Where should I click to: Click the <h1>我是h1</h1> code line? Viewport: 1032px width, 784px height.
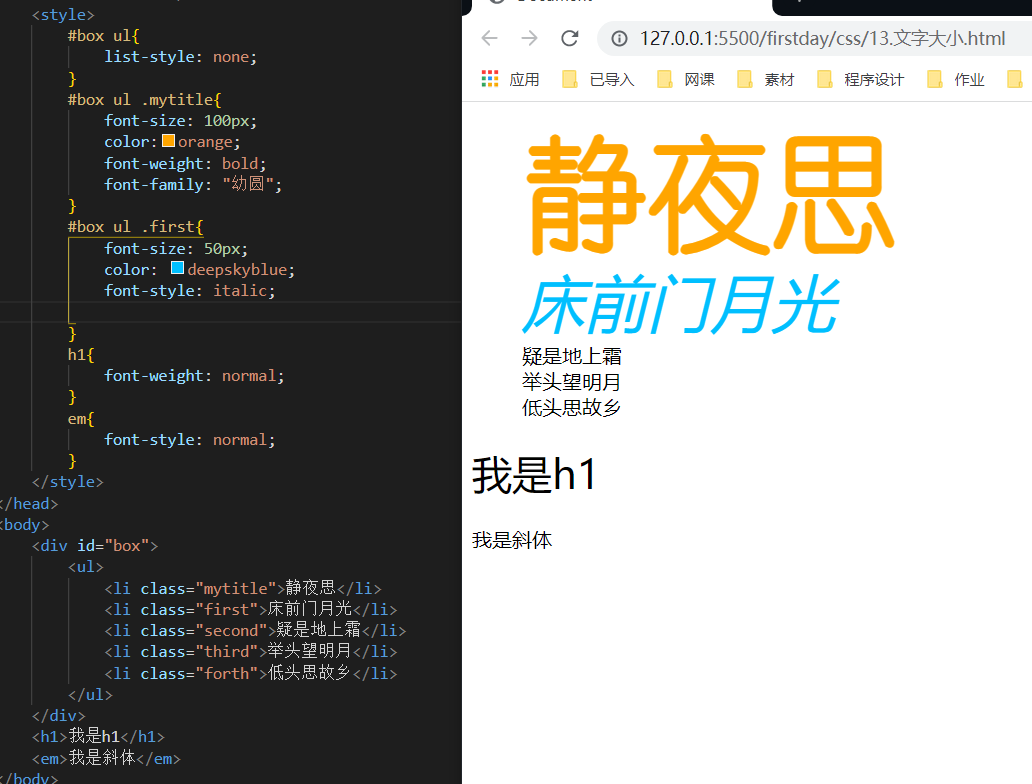98,736
